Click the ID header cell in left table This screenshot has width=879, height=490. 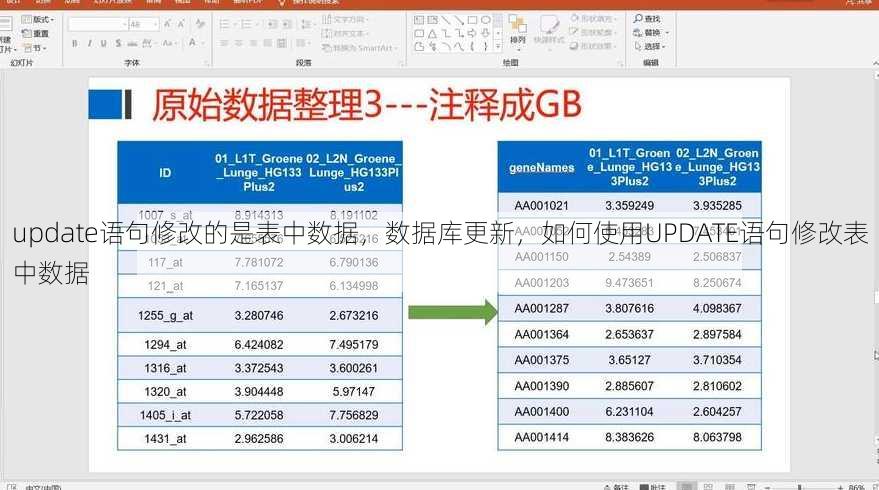(165, 173)
